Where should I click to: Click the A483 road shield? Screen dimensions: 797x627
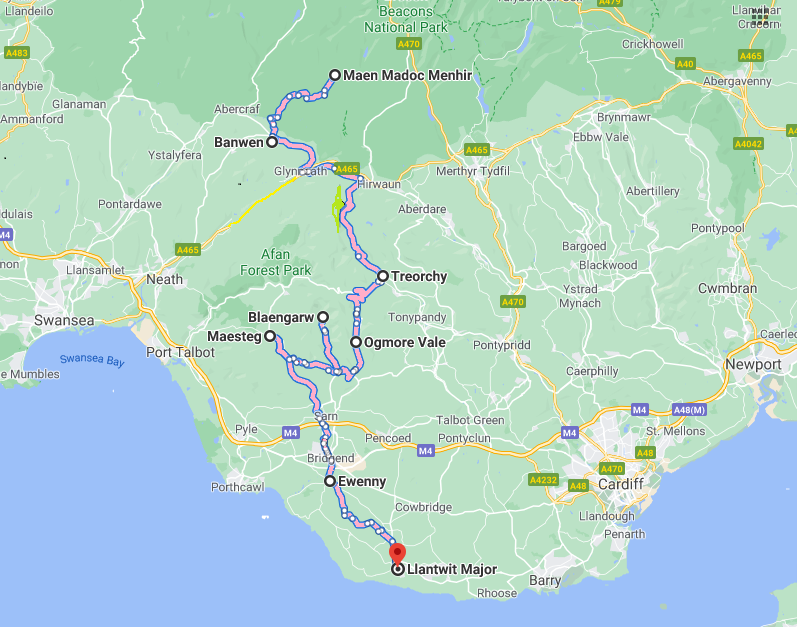[x=16, y=53]
